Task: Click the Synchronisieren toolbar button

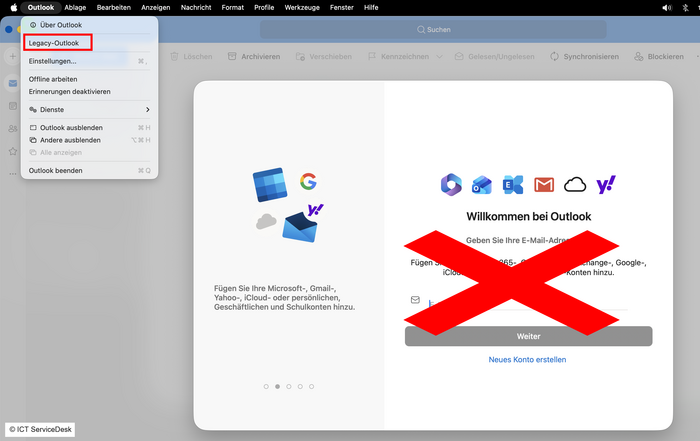Action: tap(584, 57)
